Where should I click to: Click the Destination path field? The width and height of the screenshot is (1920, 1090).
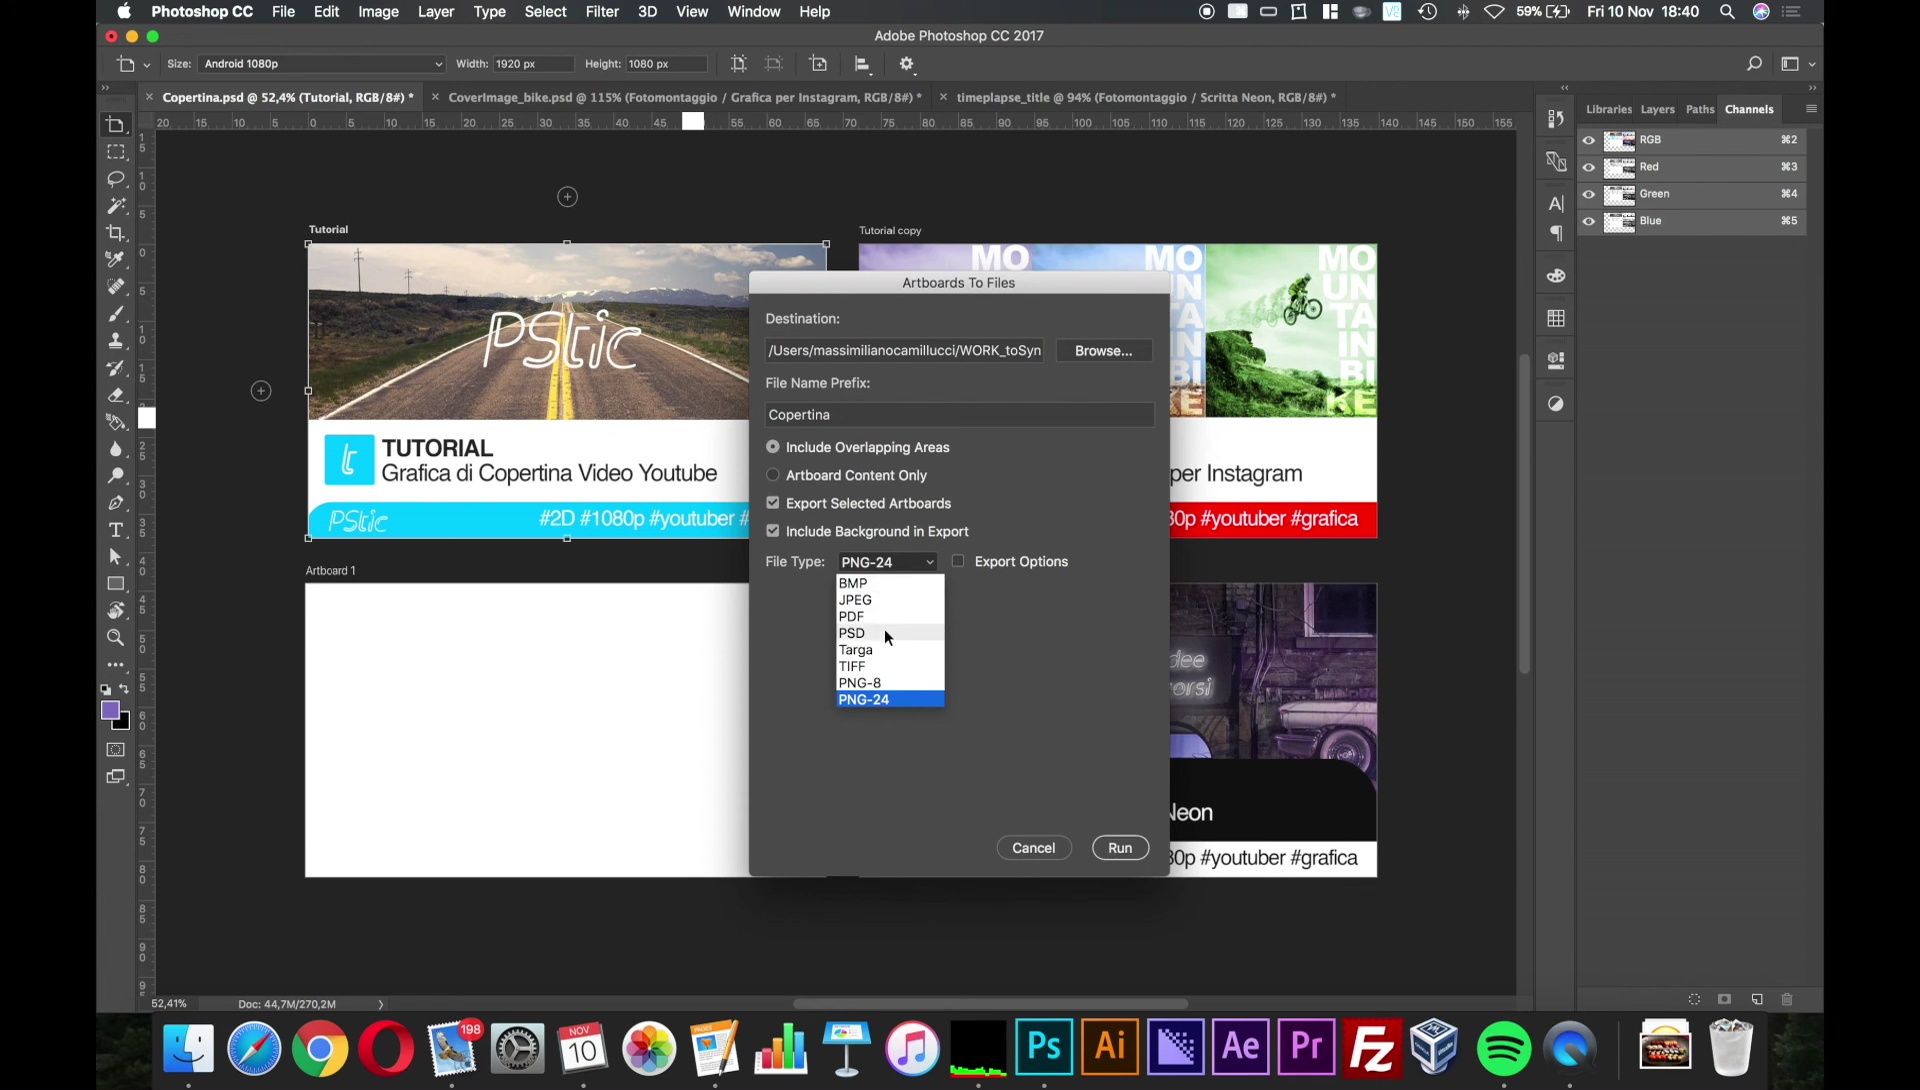[904, 351]
